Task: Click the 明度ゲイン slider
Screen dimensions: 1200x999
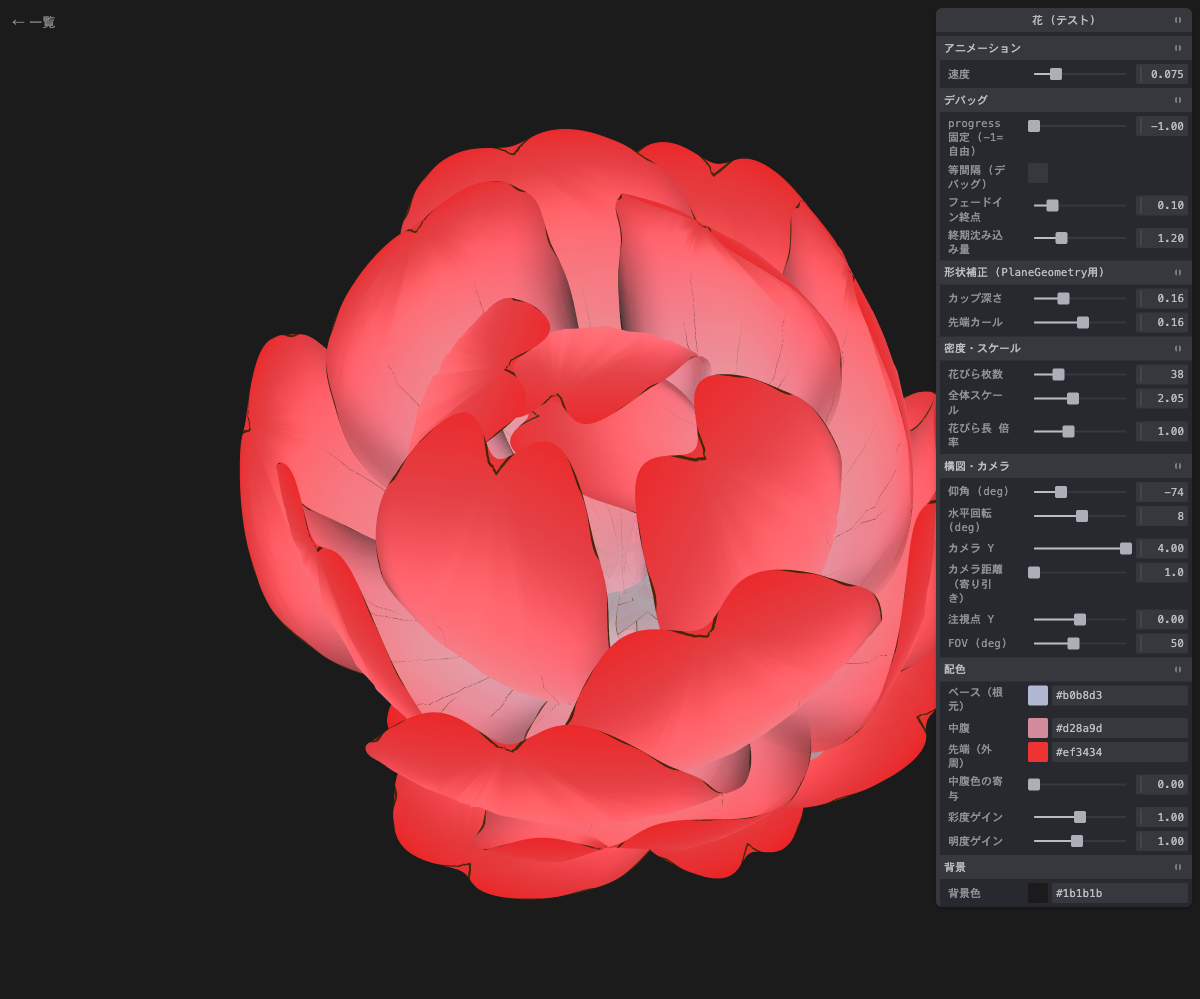Action: [1080, 841]
